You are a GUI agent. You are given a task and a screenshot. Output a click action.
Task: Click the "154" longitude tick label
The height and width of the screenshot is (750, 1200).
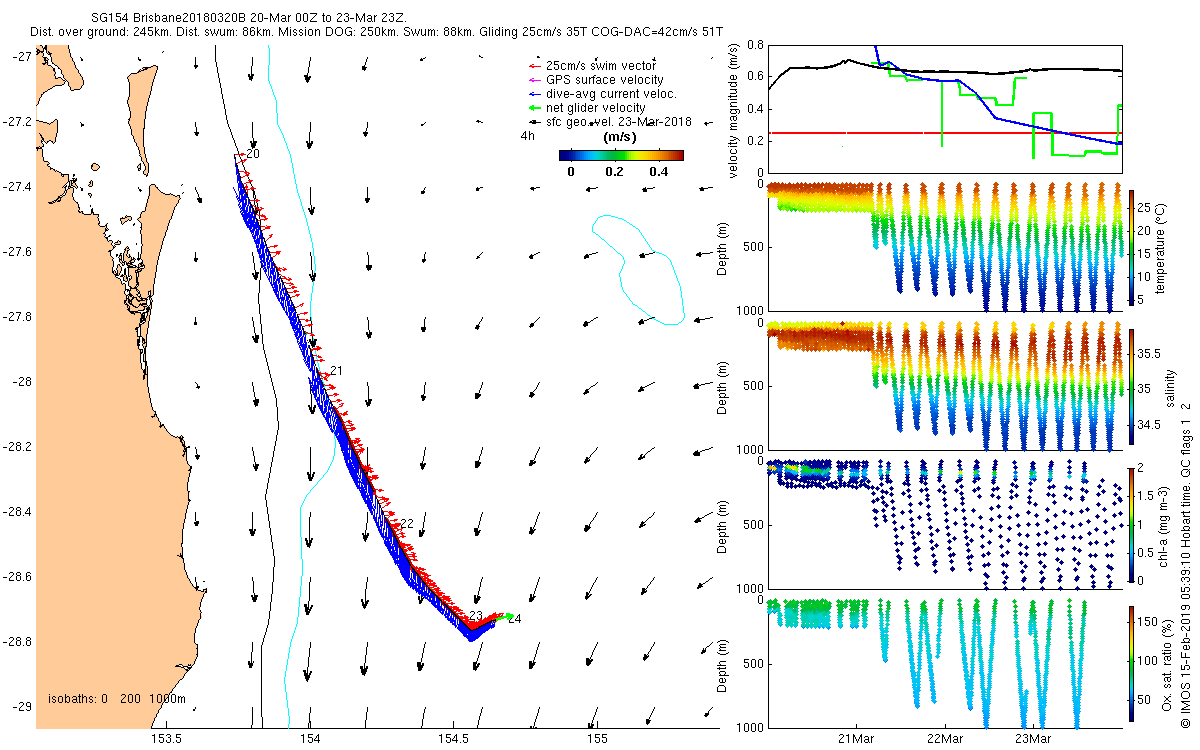click(x=309, y=739)
